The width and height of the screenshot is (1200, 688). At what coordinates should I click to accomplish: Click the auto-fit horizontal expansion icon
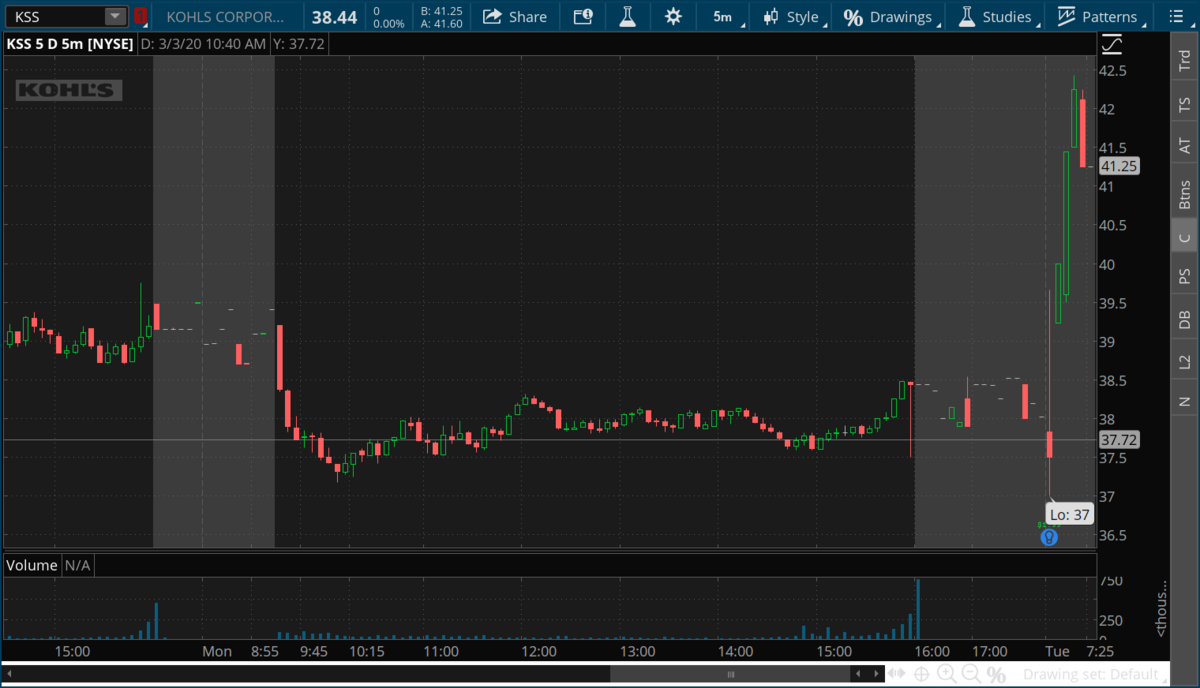[x=894, y=675]
